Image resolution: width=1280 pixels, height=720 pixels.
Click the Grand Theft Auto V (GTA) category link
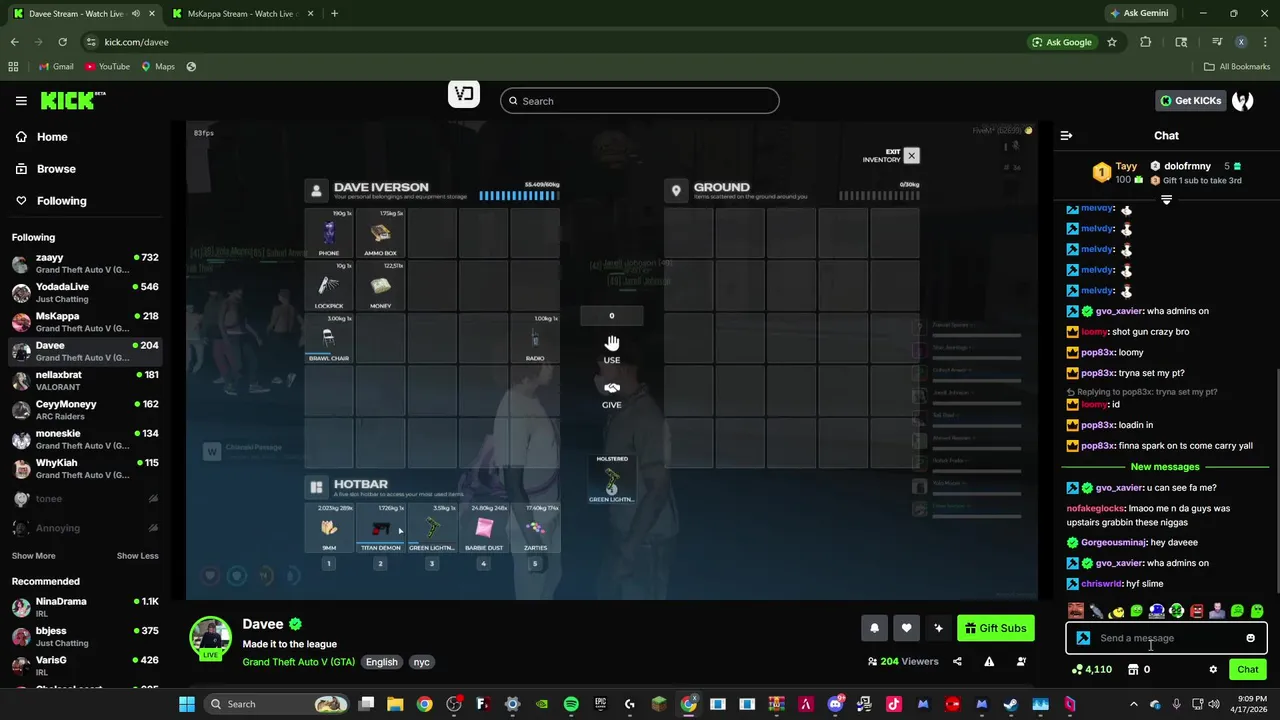point(298,662)
